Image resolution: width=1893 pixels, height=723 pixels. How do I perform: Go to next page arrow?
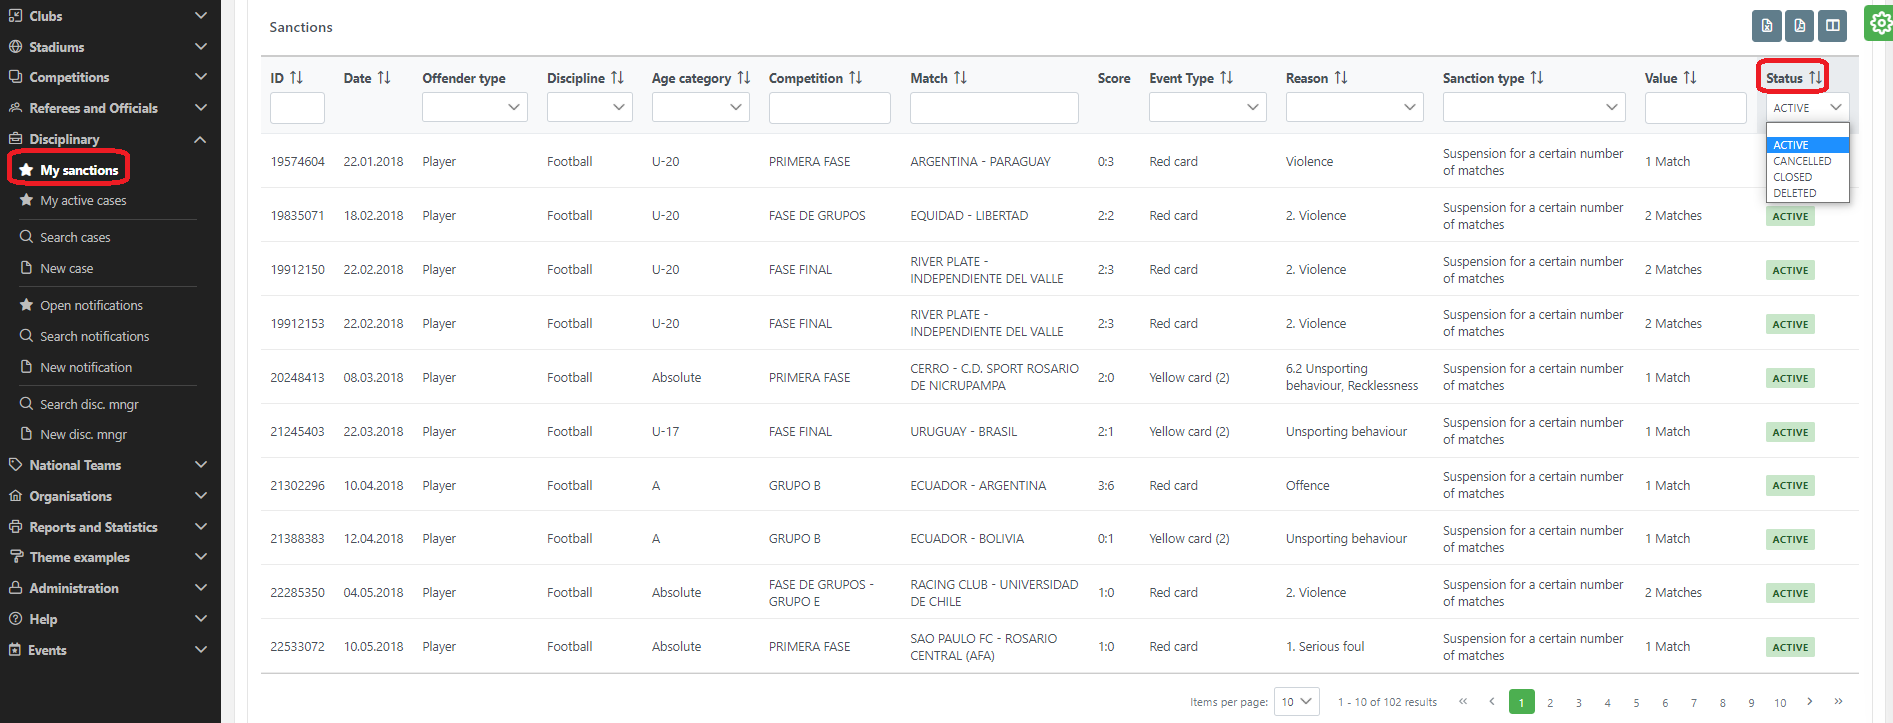pos(1810,701)
